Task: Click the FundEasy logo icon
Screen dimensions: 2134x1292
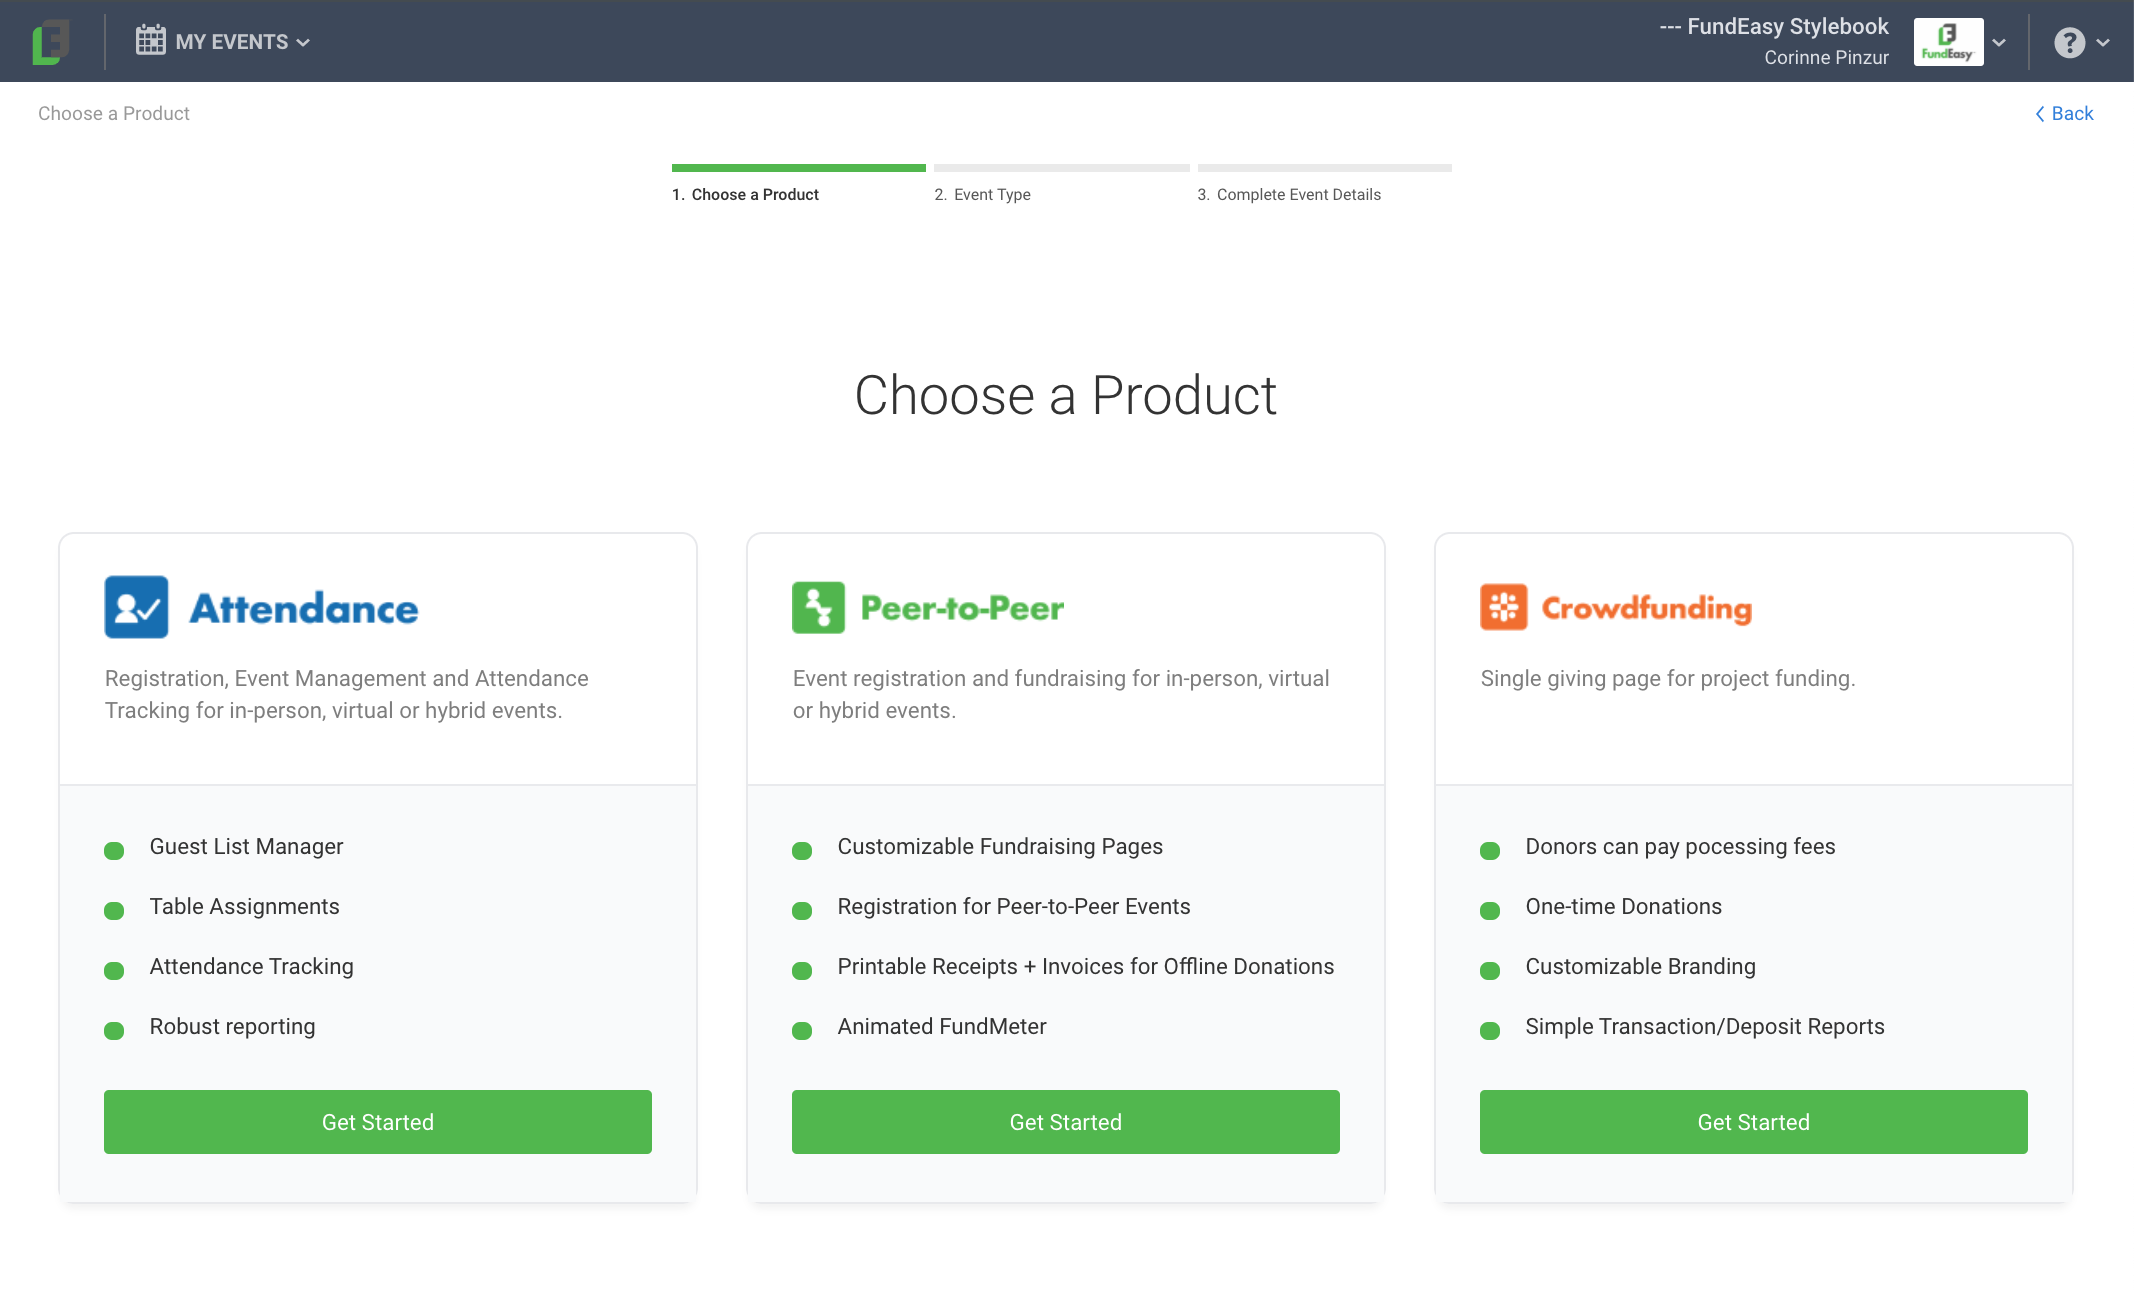Action: [50, 42]
